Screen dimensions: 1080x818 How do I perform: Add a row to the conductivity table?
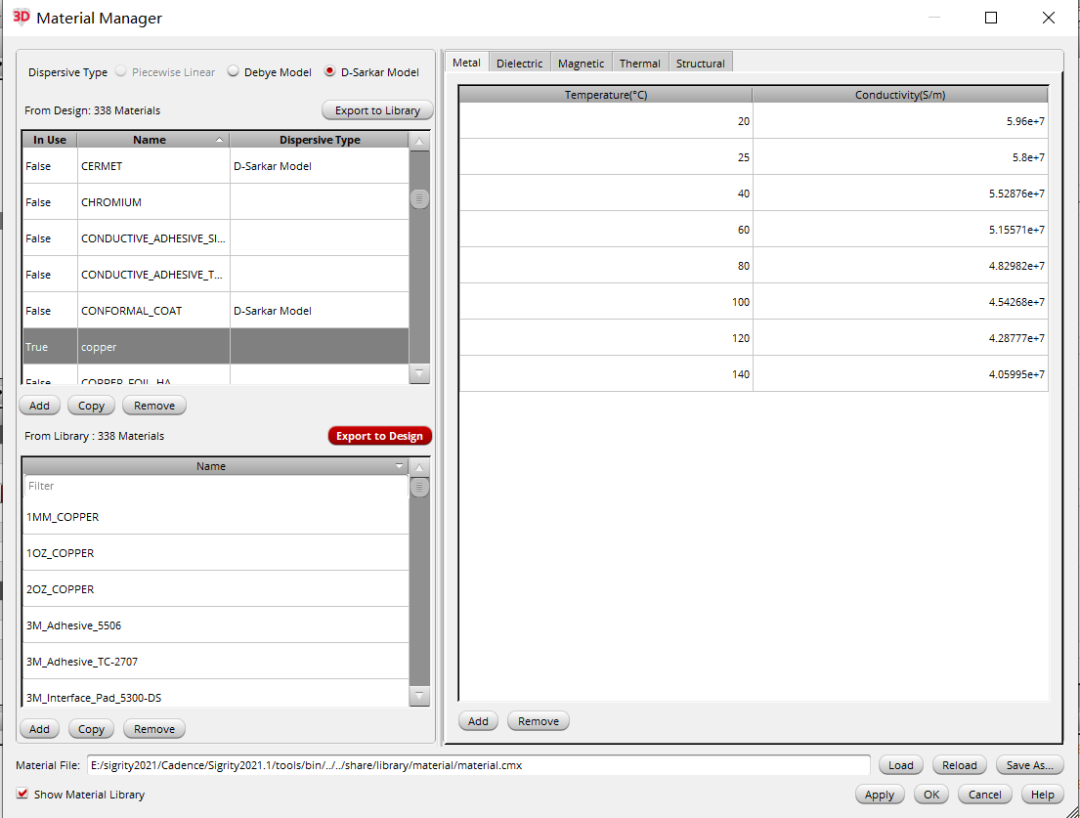click(x=478, y=721)
